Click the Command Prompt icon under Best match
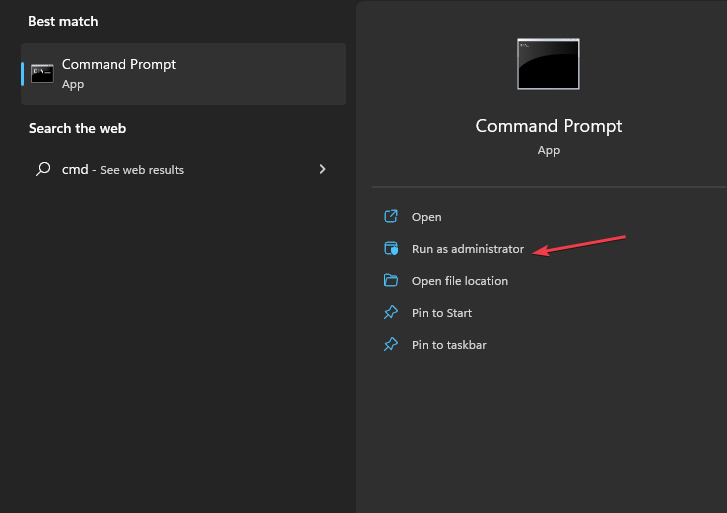 click(x=42, y=73)
